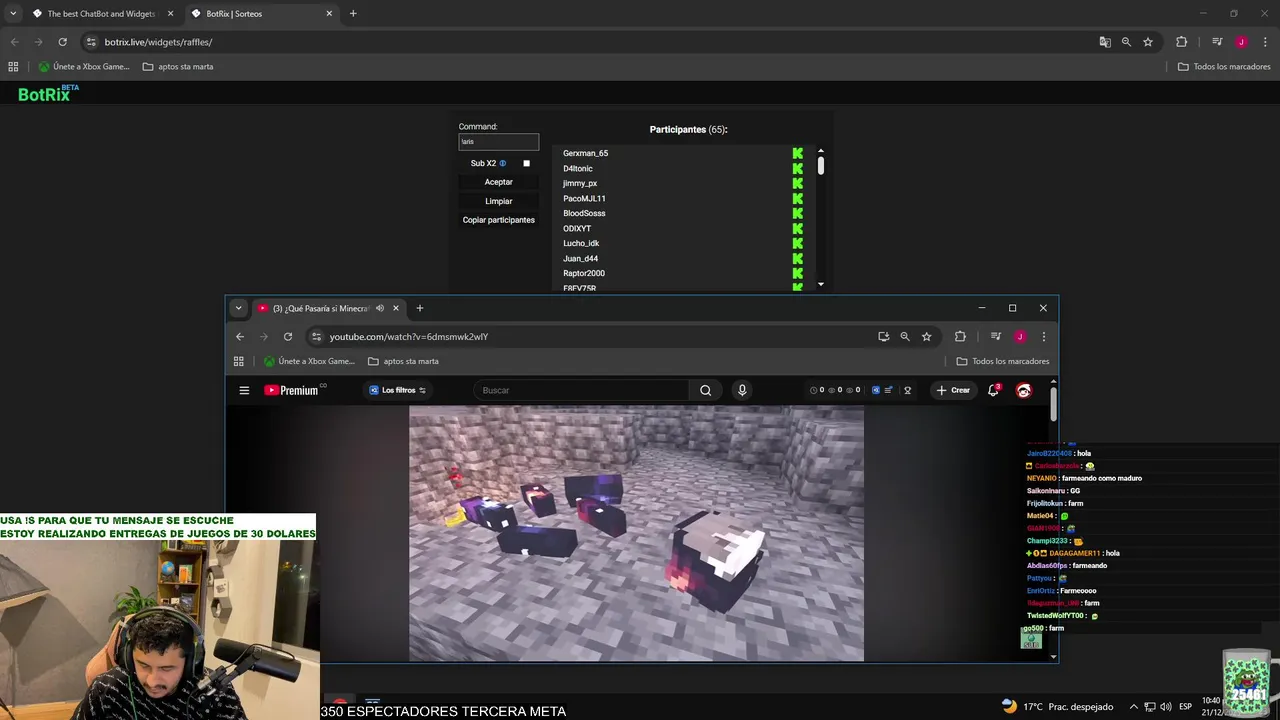Open the Los filtros dropdown
The height and width of the screenshot is (720, 1280).
click(x=398, y=390)
